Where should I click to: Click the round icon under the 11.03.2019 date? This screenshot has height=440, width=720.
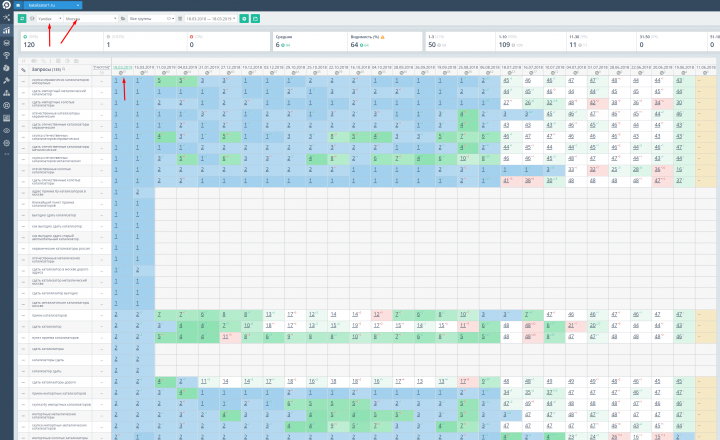point(163,73)
